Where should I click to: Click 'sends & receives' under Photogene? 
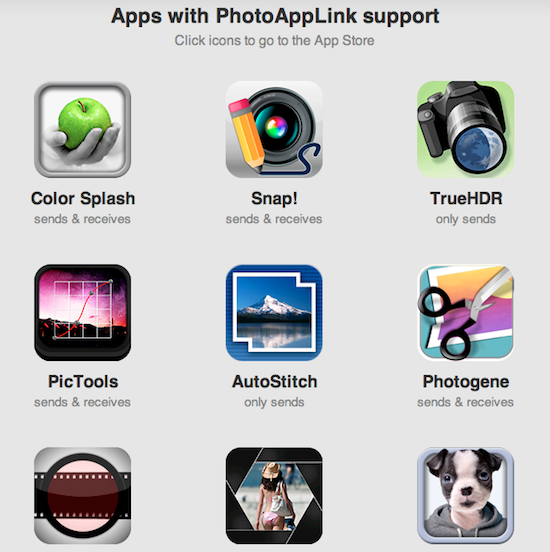point(465,402)
